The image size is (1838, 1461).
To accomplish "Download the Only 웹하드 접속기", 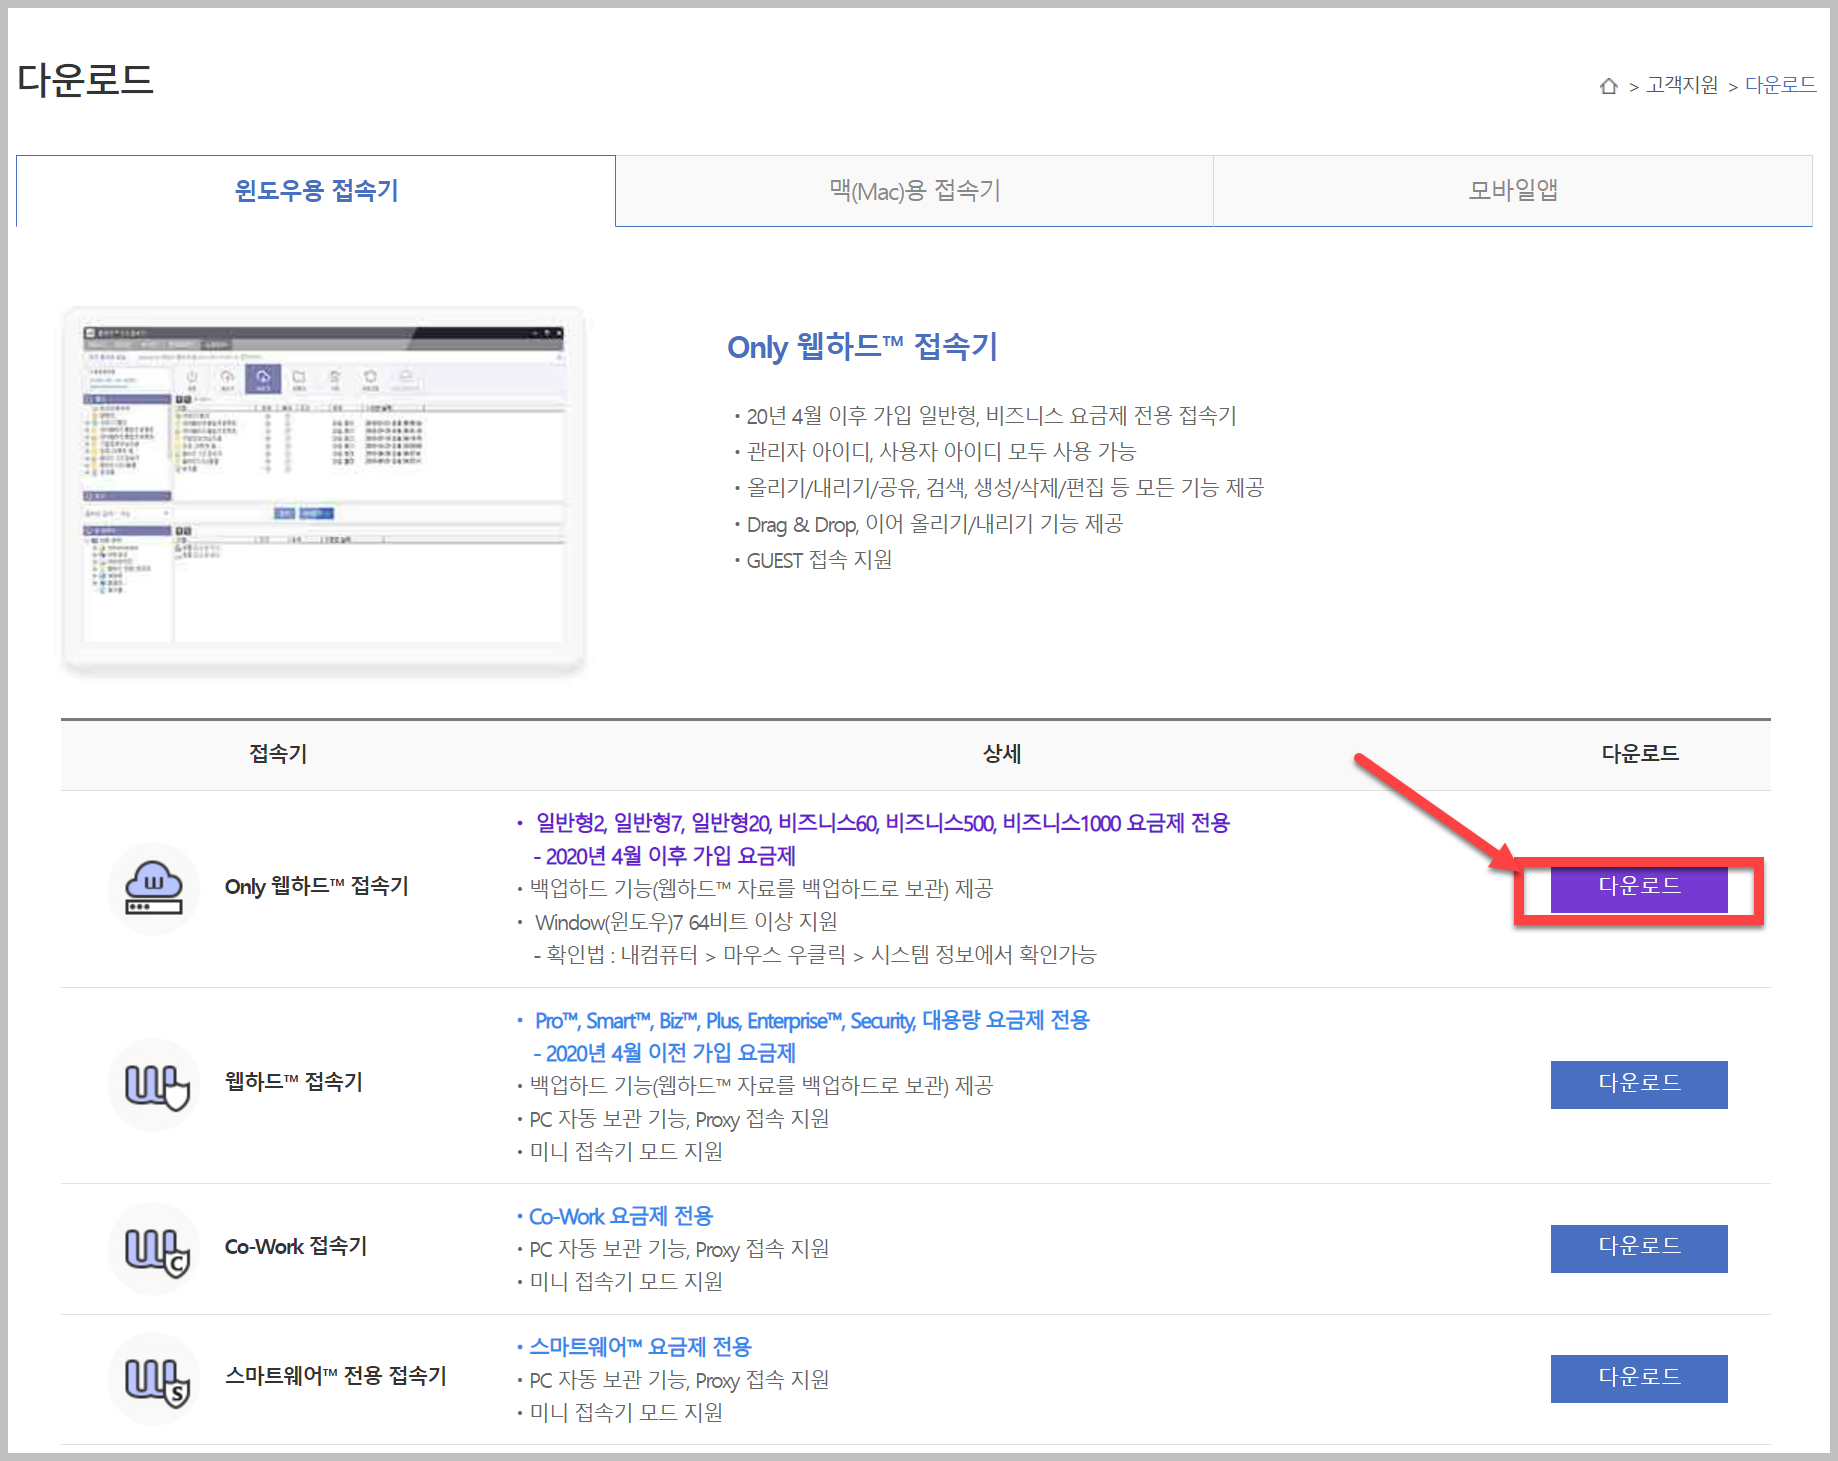I will [x=1639, y=887].
